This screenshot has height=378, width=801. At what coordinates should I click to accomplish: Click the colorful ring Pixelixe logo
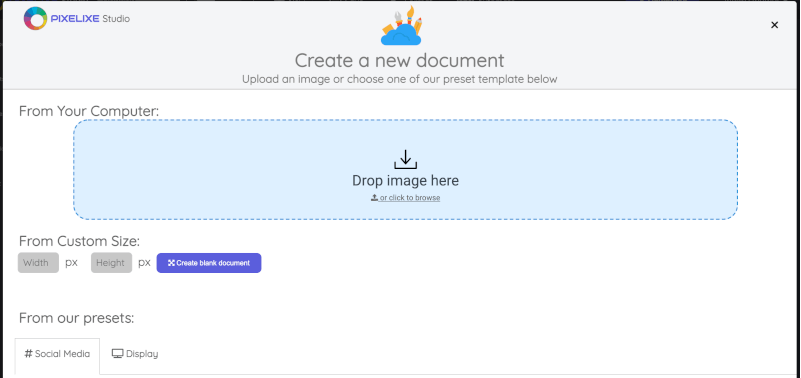(35, 18)
